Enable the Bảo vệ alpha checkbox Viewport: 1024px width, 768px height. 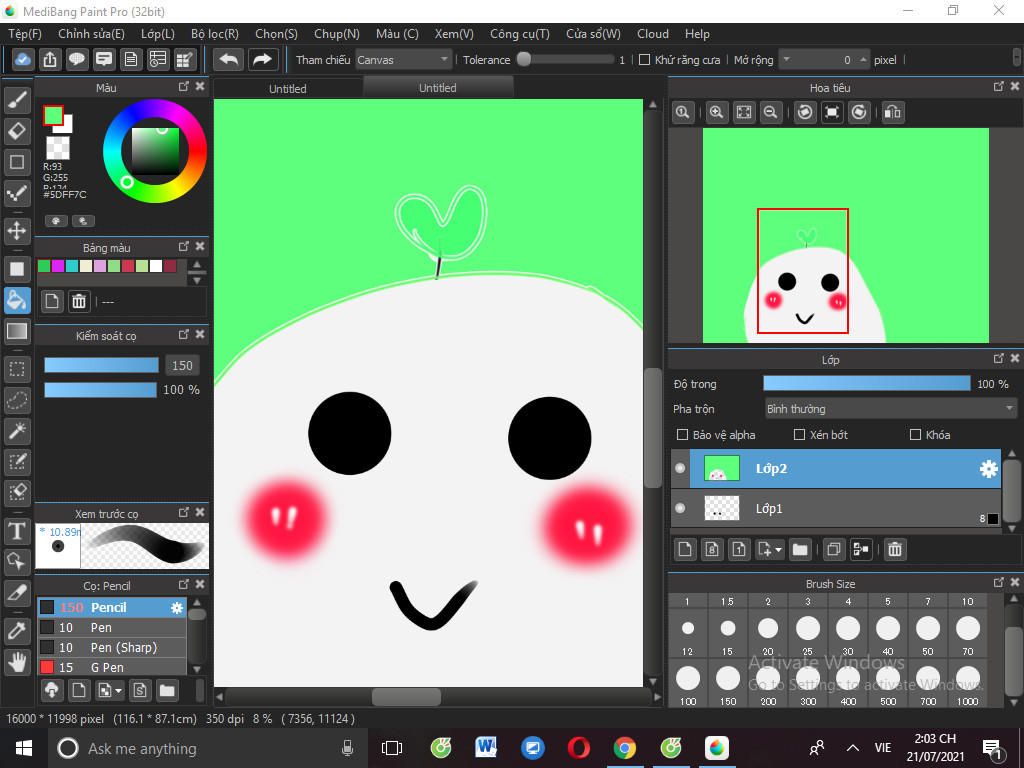[x=683, y=435]
